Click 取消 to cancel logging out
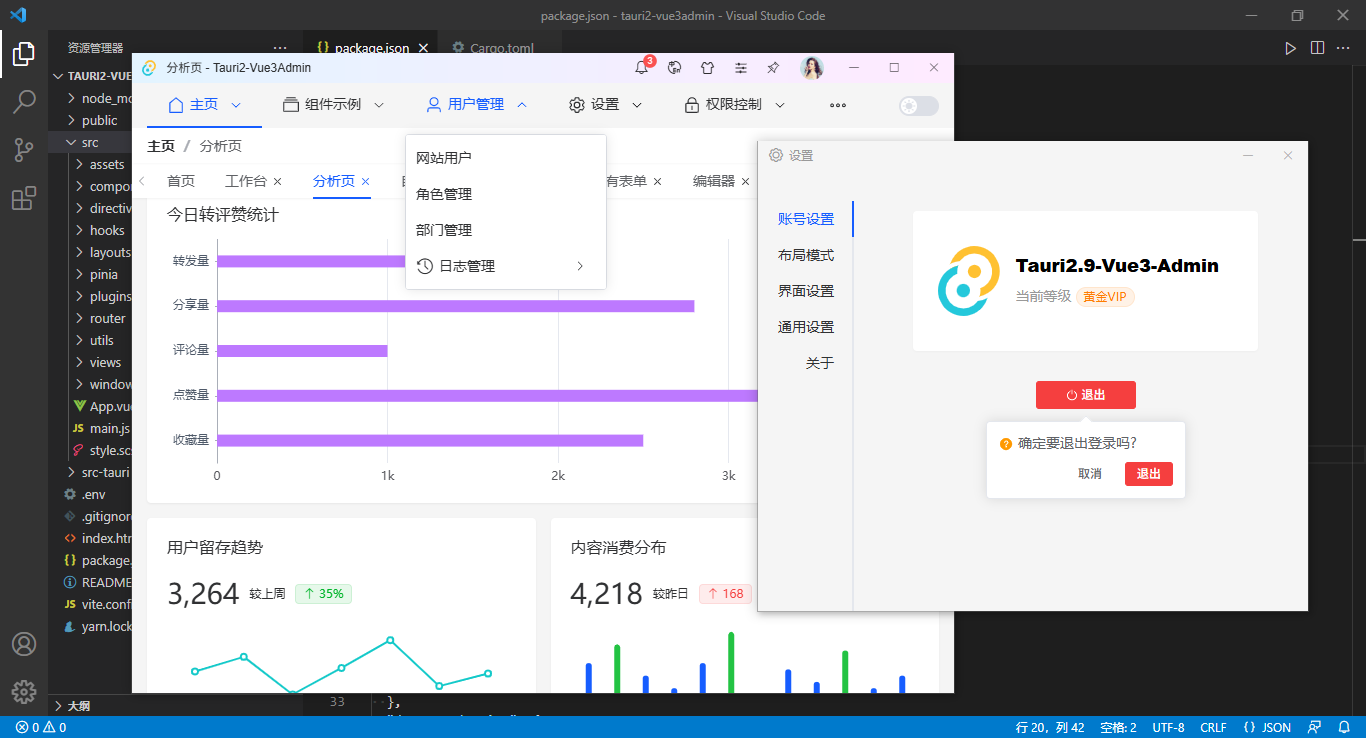The height and width of the screenshot is (738, 1366). click(1092, 473)
